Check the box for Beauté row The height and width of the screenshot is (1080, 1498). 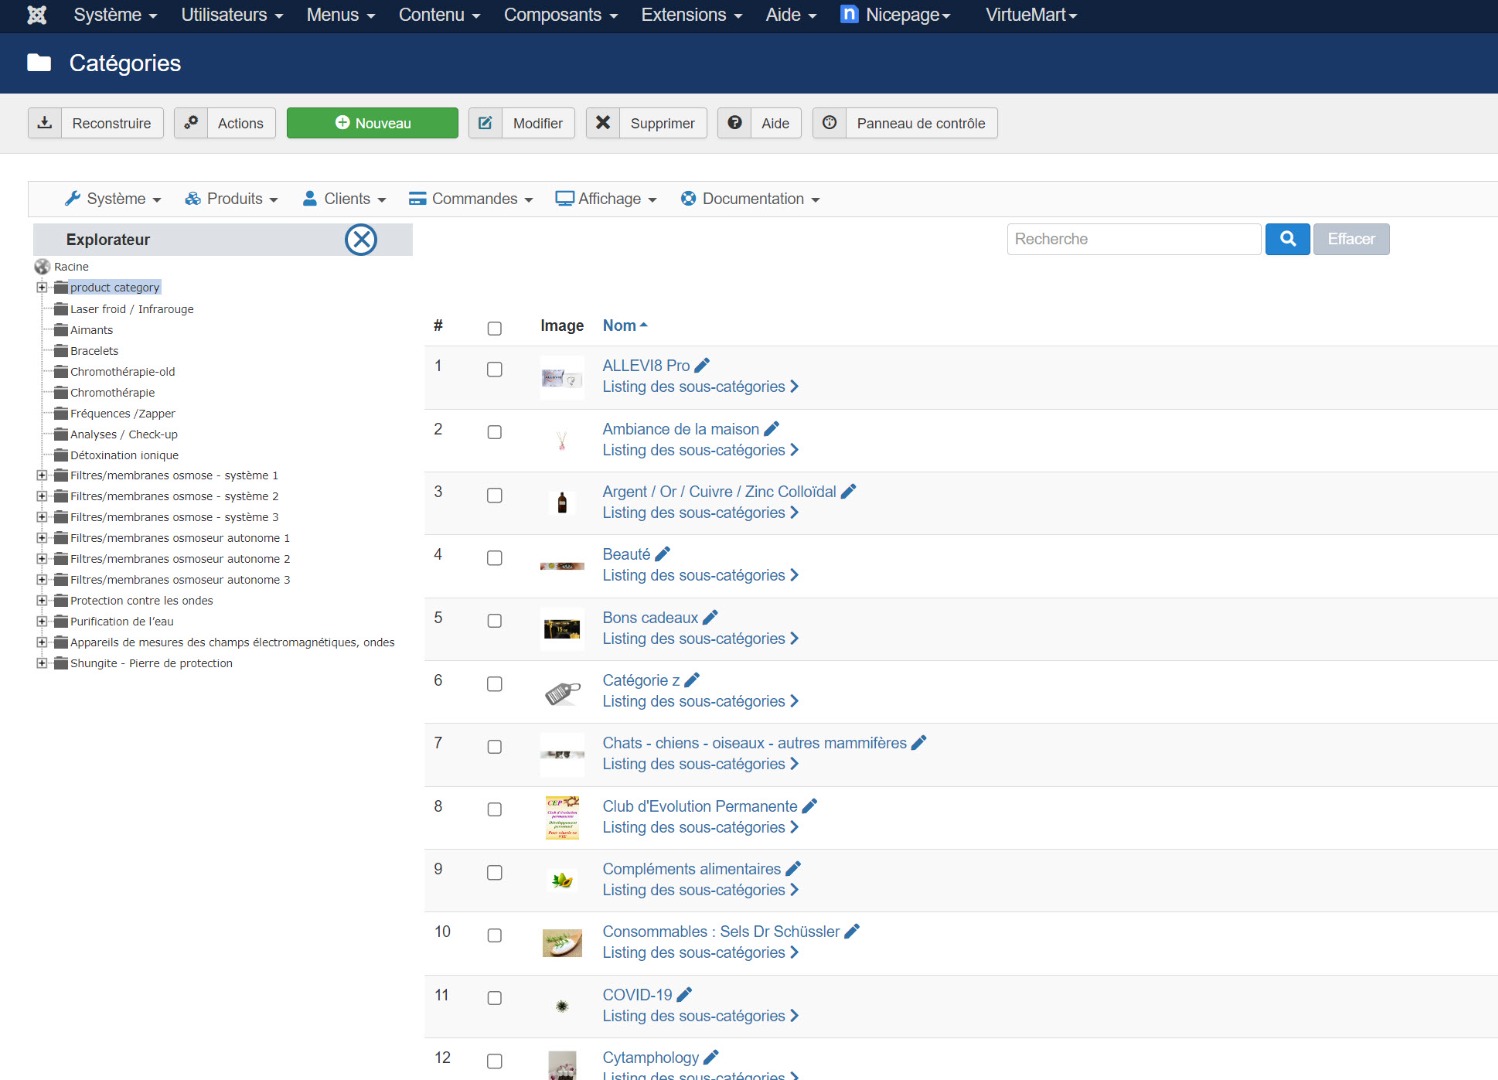(x=494, y=558)
